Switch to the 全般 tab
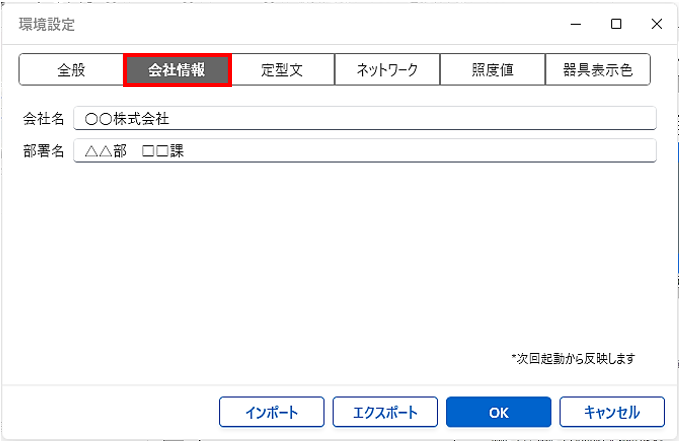 pos(71,71)
